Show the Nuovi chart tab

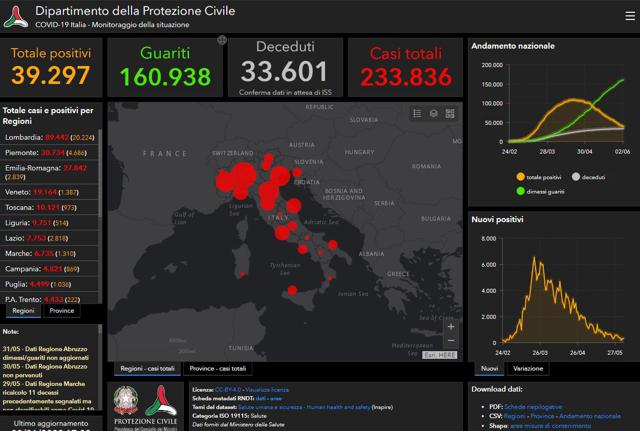tap(489, 369)
